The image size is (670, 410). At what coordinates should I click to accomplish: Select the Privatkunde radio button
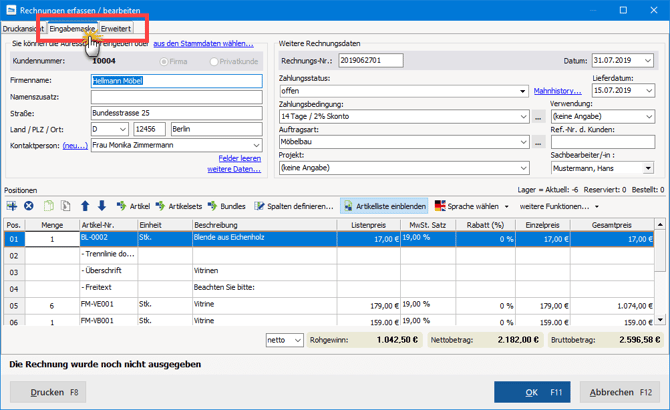215,62
